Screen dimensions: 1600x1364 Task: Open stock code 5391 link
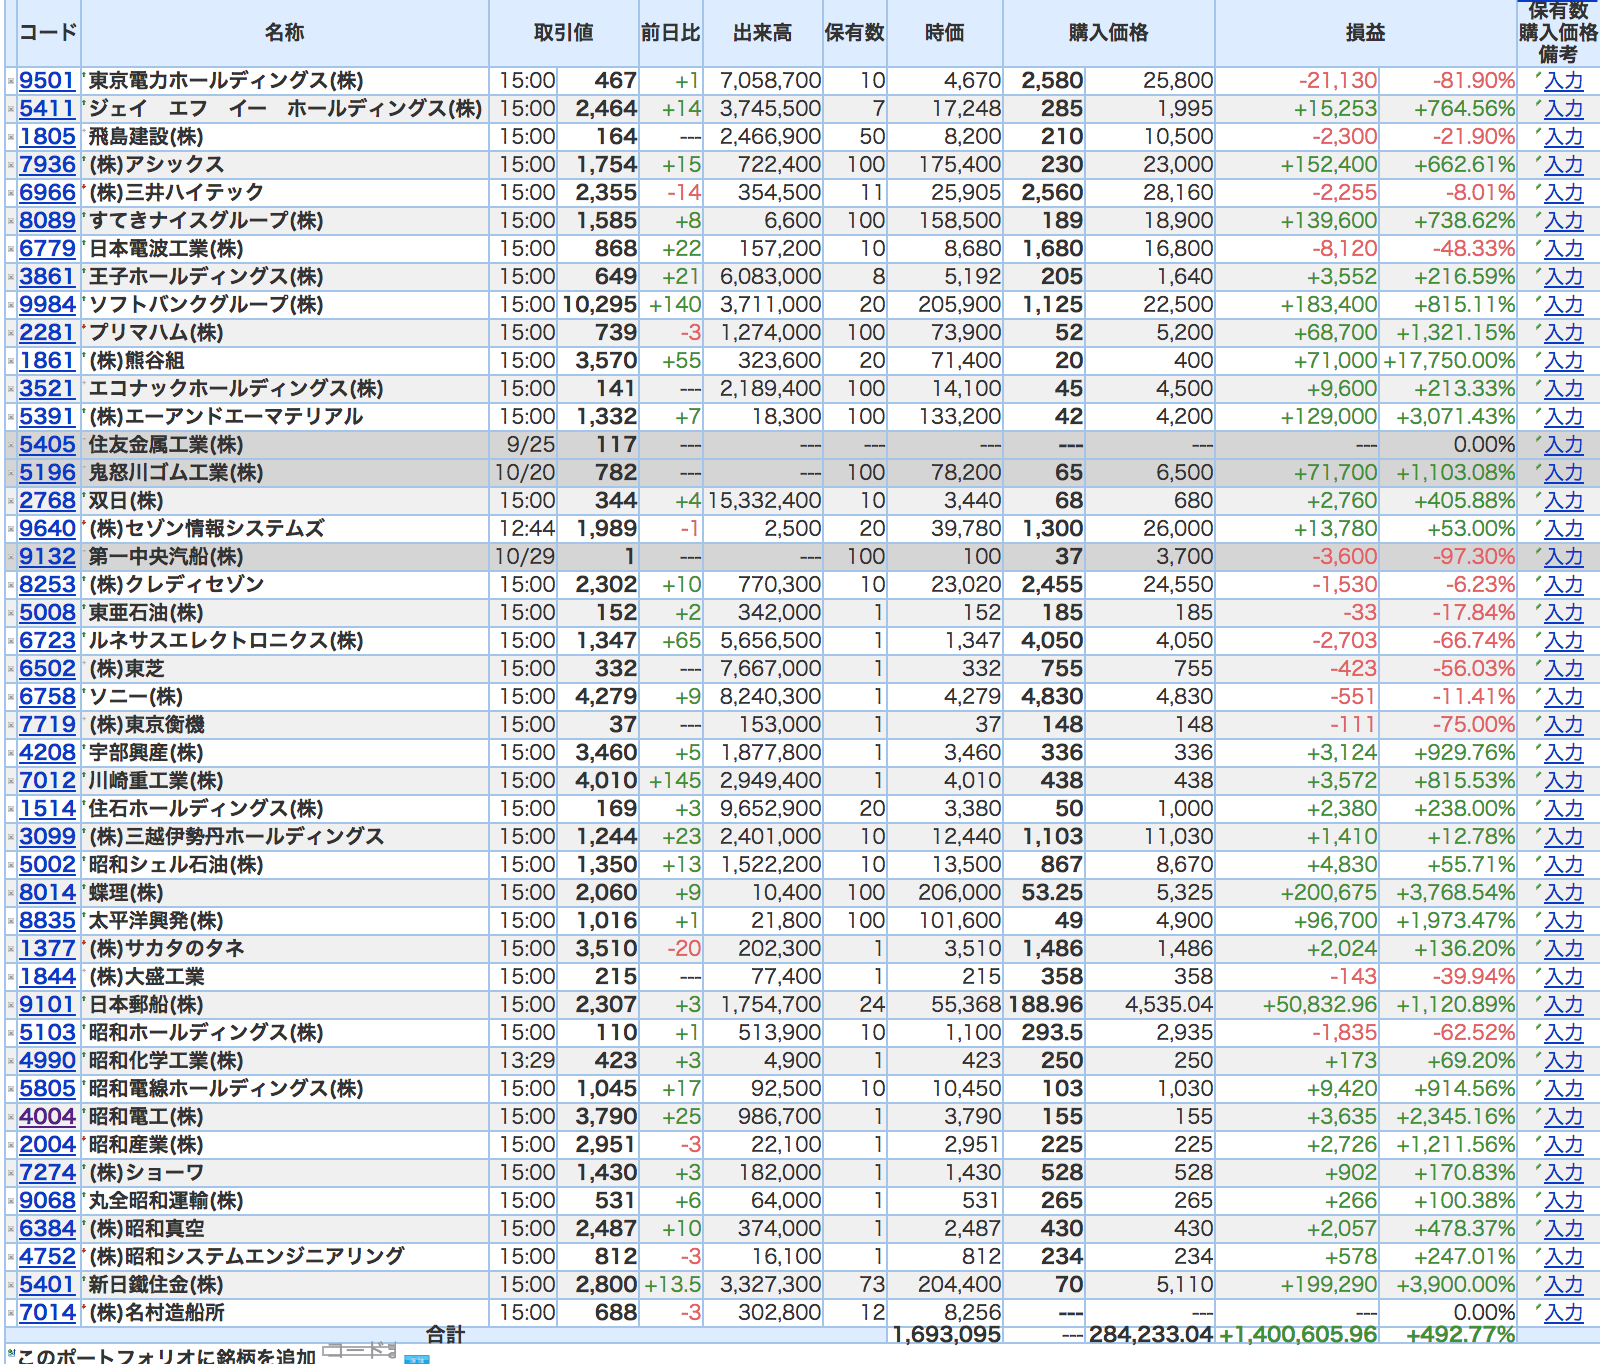click(47, 417)
